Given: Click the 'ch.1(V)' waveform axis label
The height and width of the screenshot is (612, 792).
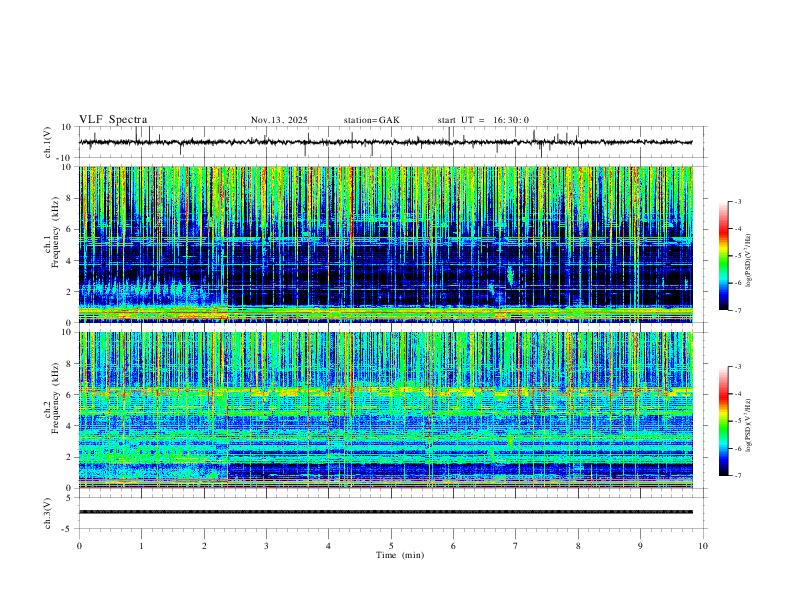Looking at the screenshot, I should (48, 142).
